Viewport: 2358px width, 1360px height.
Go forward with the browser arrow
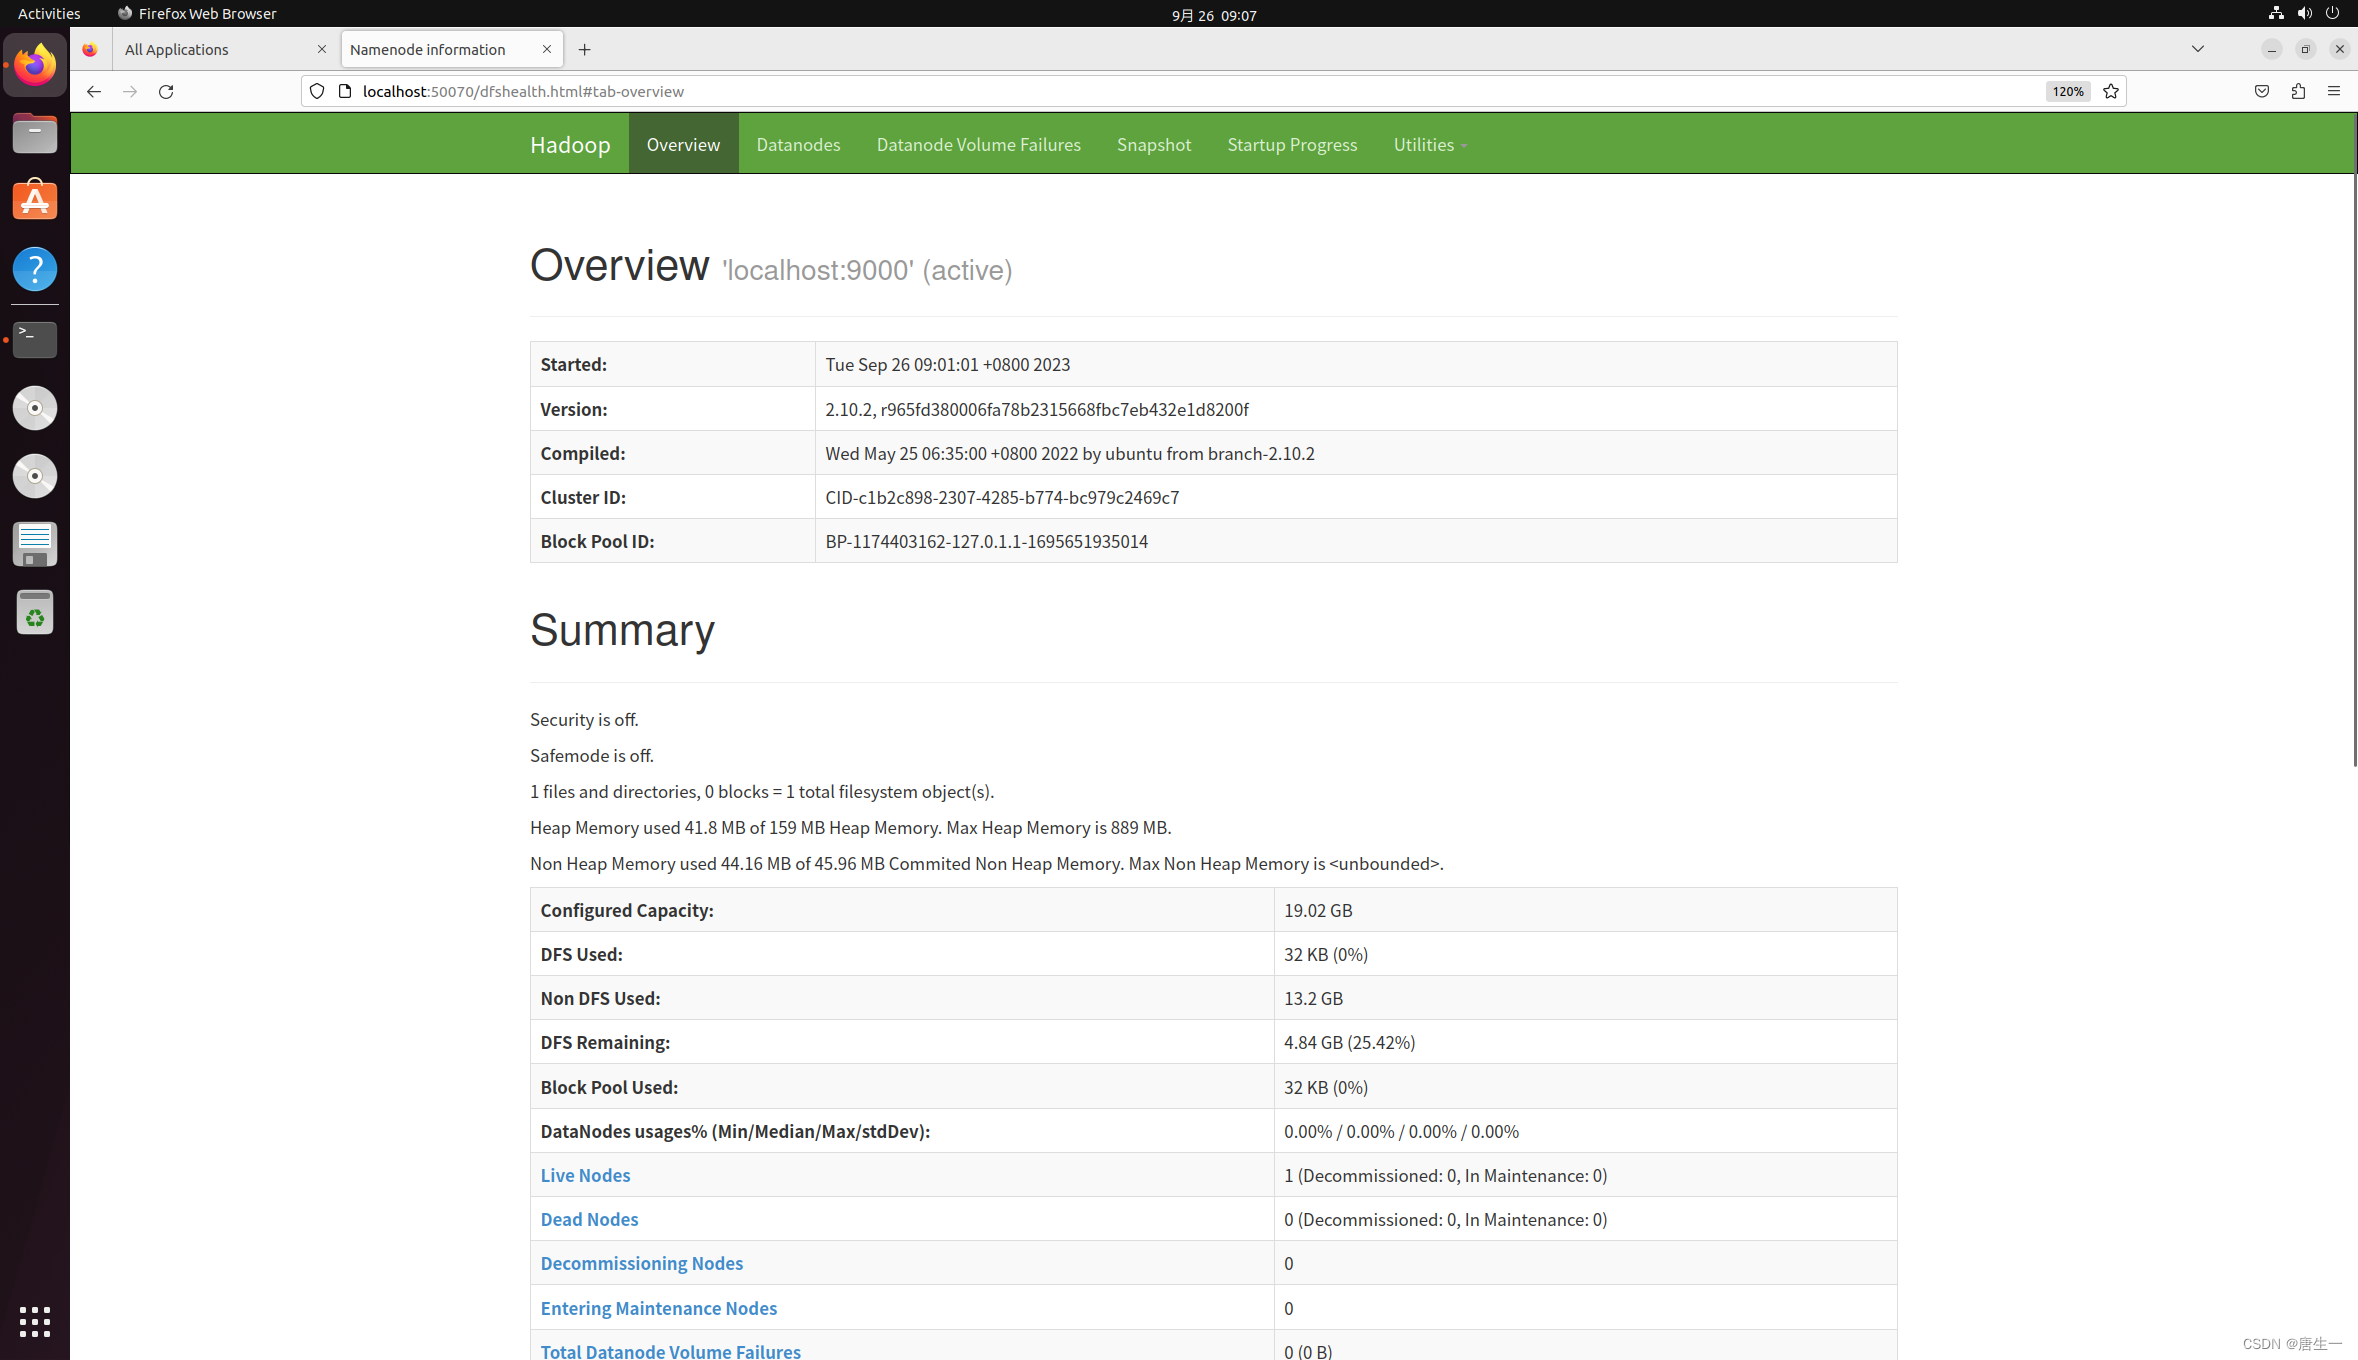pos(130,91)
